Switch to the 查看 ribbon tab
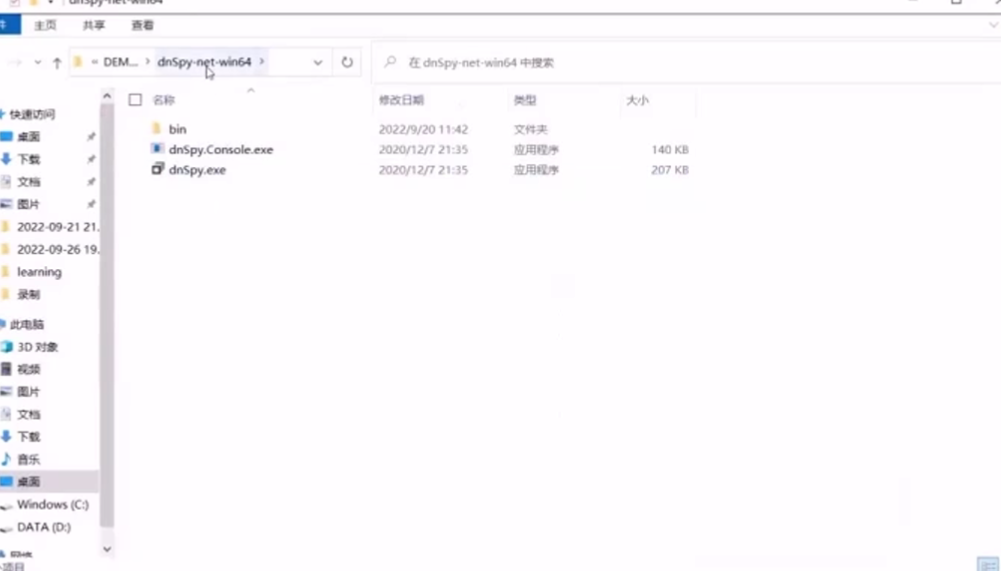This screenshot has height=571, width=1001. point(143,25)
